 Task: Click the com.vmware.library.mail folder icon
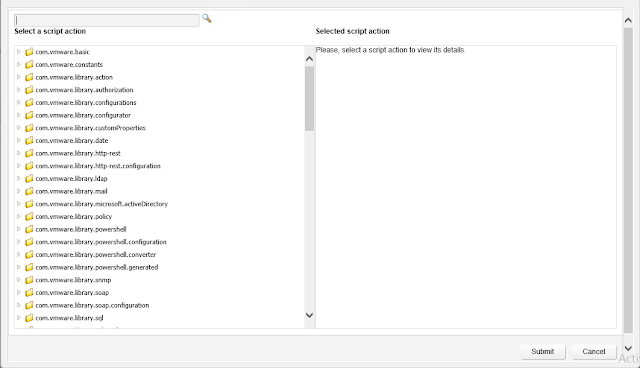point(29,191)
